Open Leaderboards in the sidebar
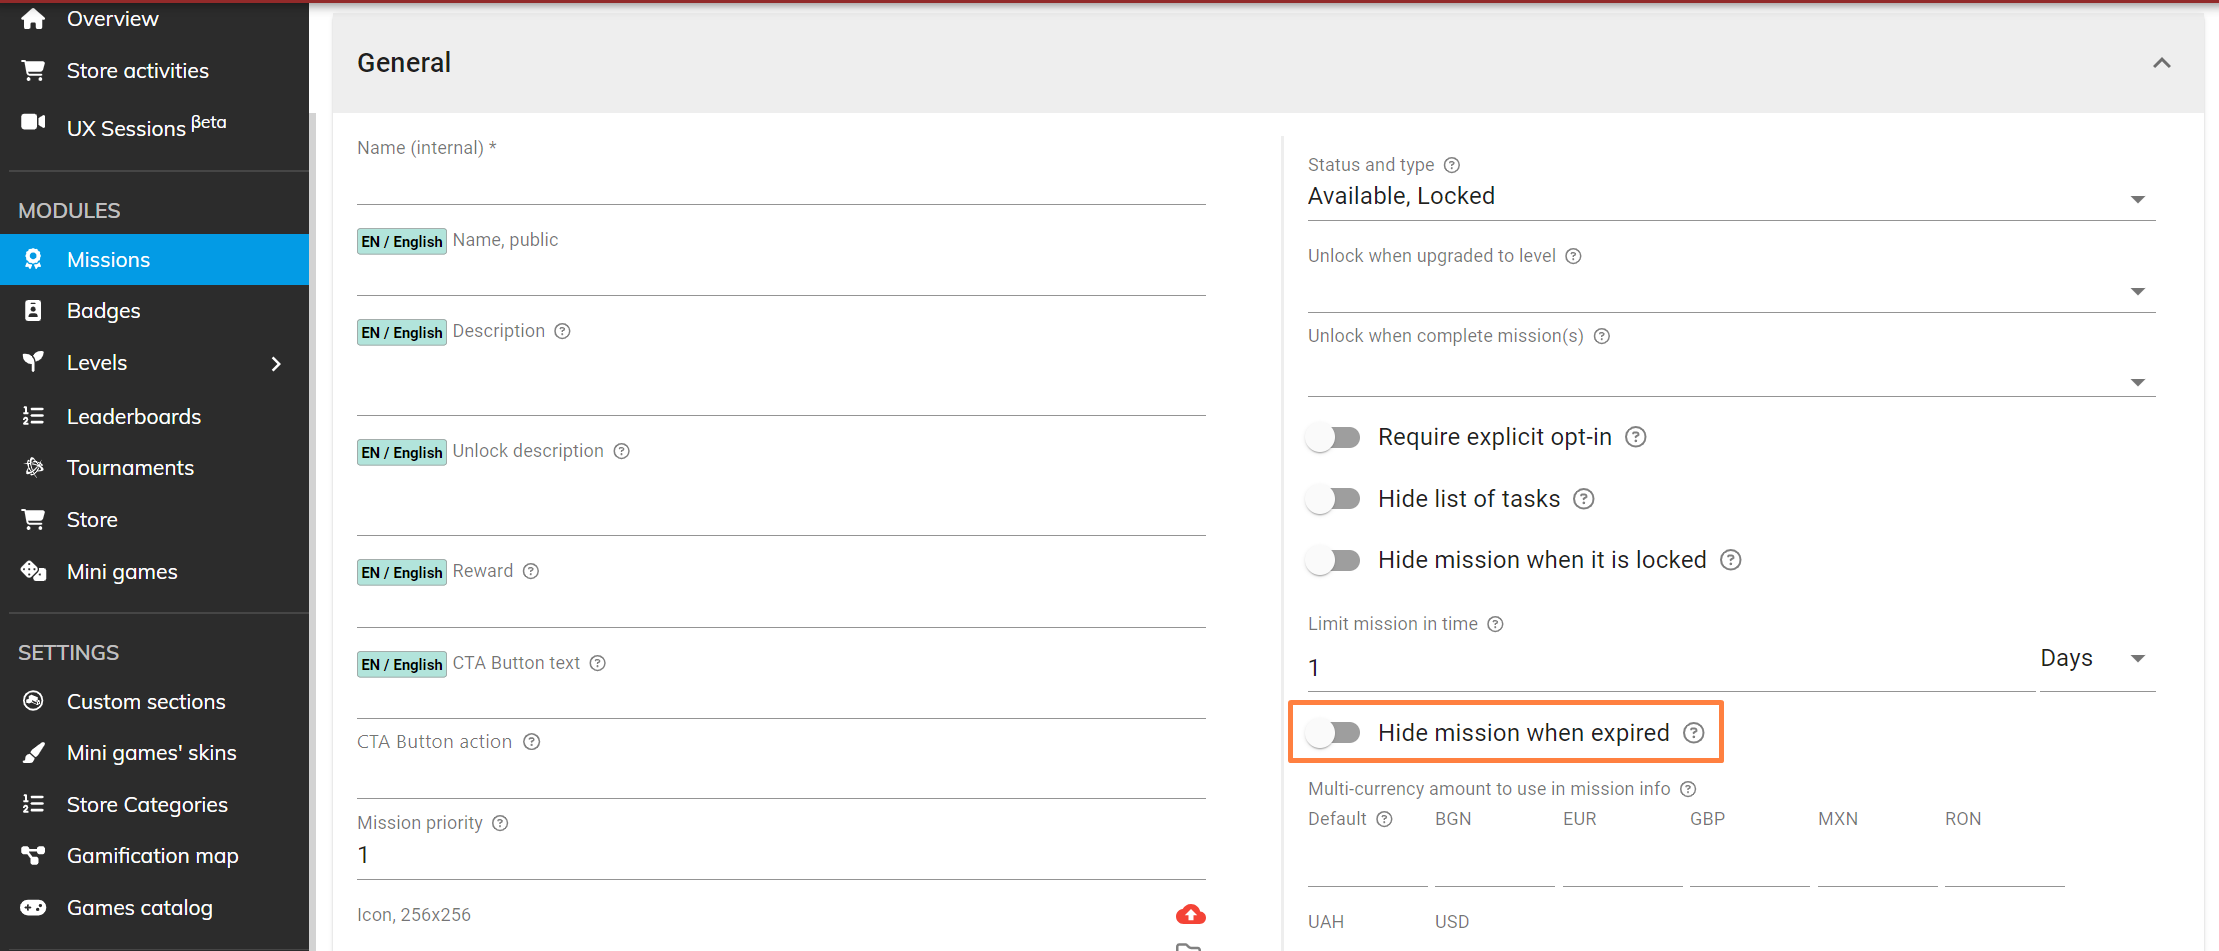The image size is (2219, 951). [x=134, y=416]
